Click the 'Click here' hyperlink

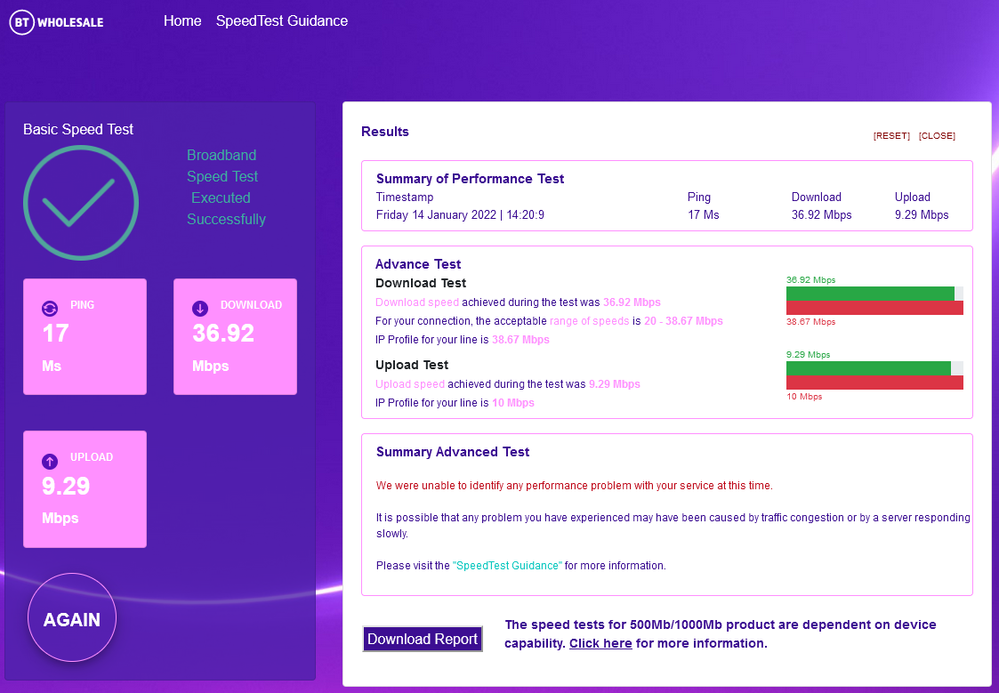[x=600, y=643]
